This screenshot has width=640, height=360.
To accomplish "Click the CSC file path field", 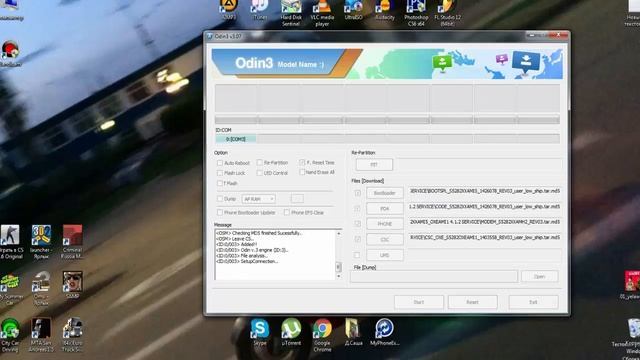I will (x=485, y=237).
